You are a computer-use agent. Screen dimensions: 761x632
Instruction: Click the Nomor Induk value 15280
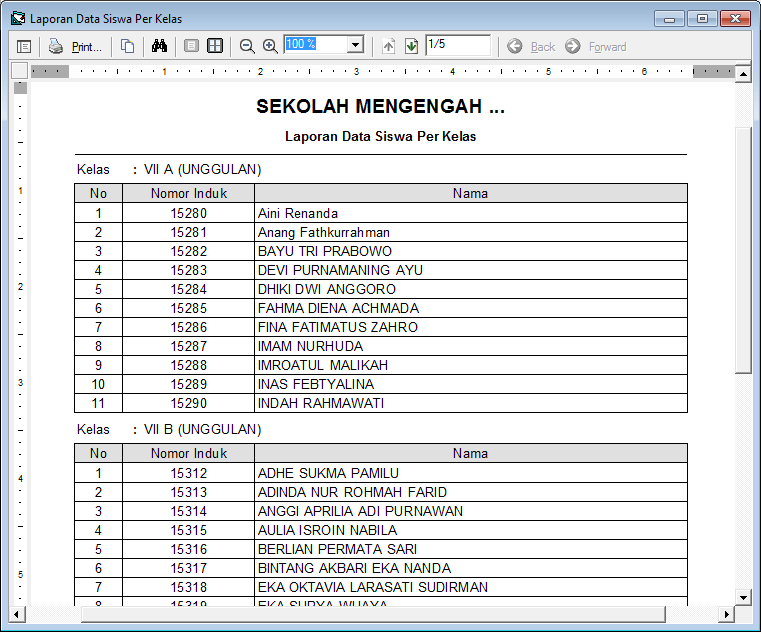pyautogui.click(x=189, y=214)
